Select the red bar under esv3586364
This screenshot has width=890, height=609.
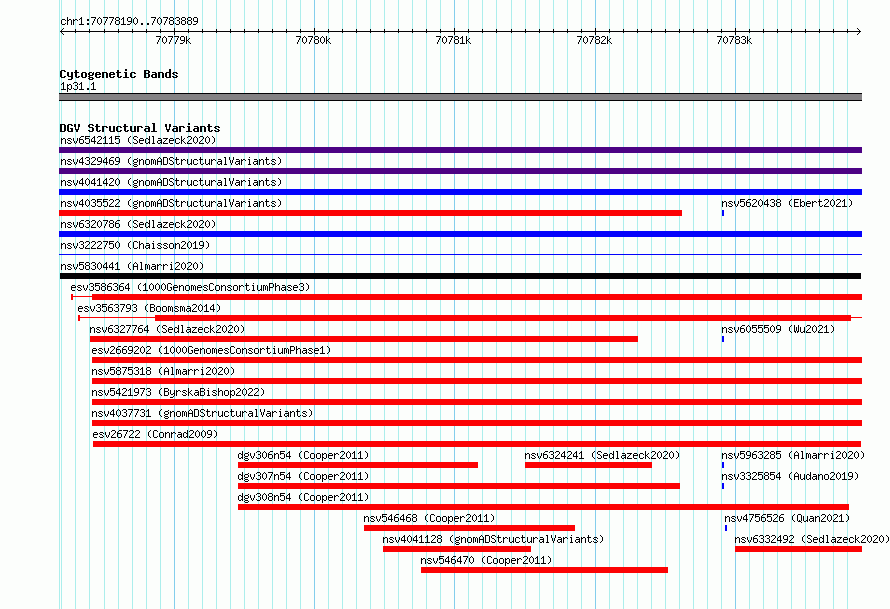click(x=477, y=297)
